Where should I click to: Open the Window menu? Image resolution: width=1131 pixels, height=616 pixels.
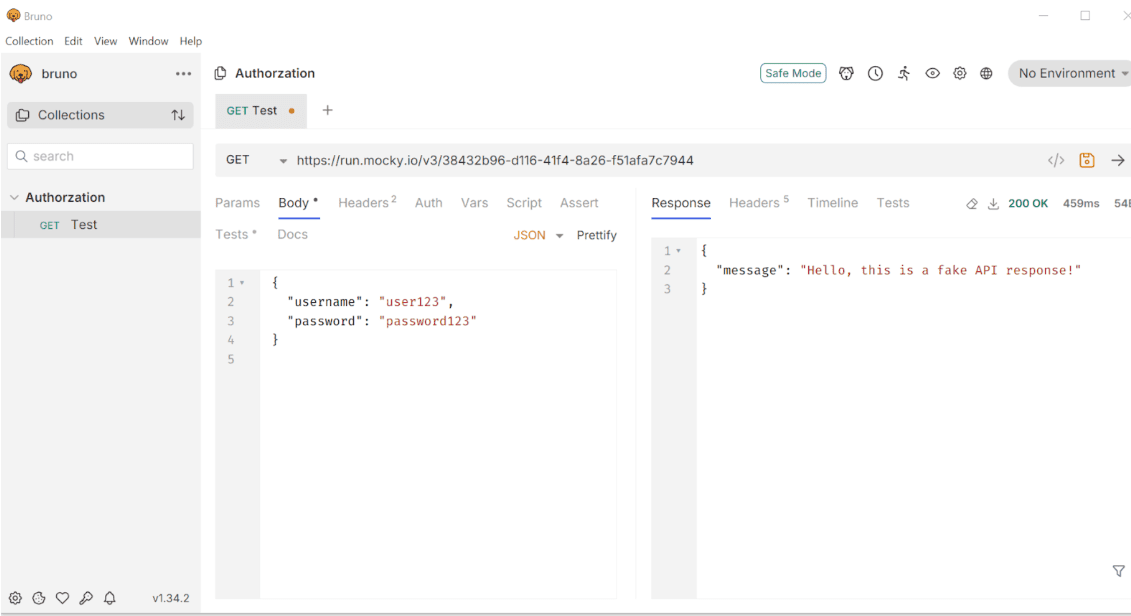(148, 41)
